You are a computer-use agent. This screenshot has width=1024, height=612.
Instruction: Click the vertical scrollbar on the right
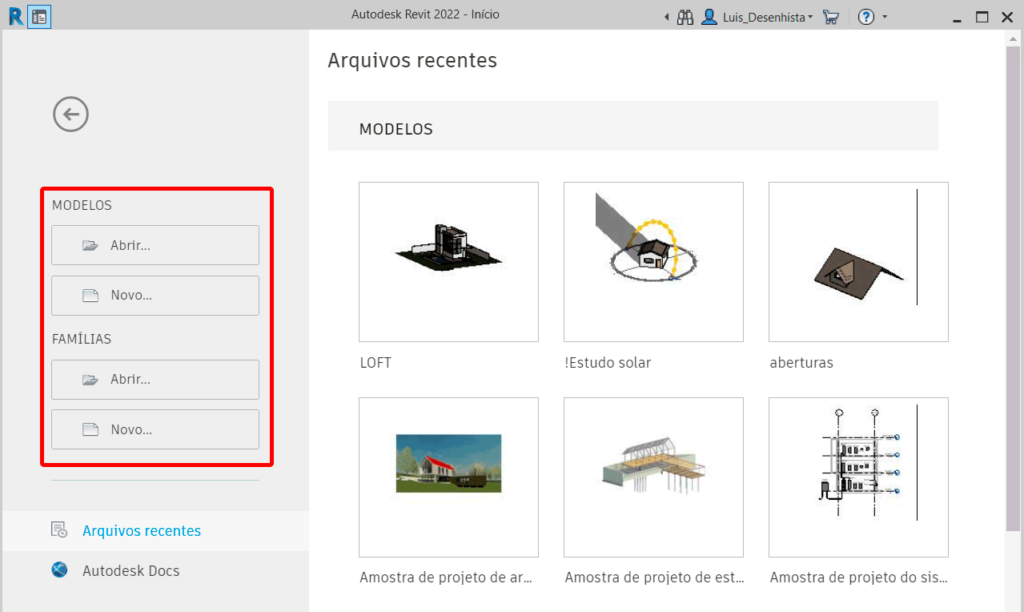click(1013, 287)
